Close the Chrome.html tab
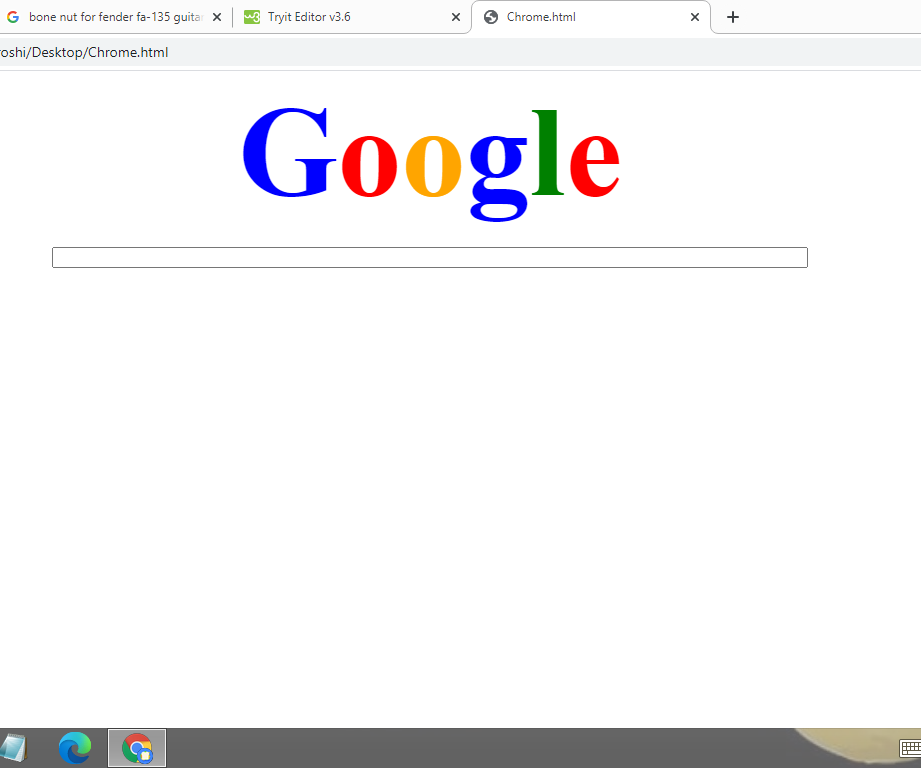The width and height of the screenshot is (921, 768). [695, 17]
